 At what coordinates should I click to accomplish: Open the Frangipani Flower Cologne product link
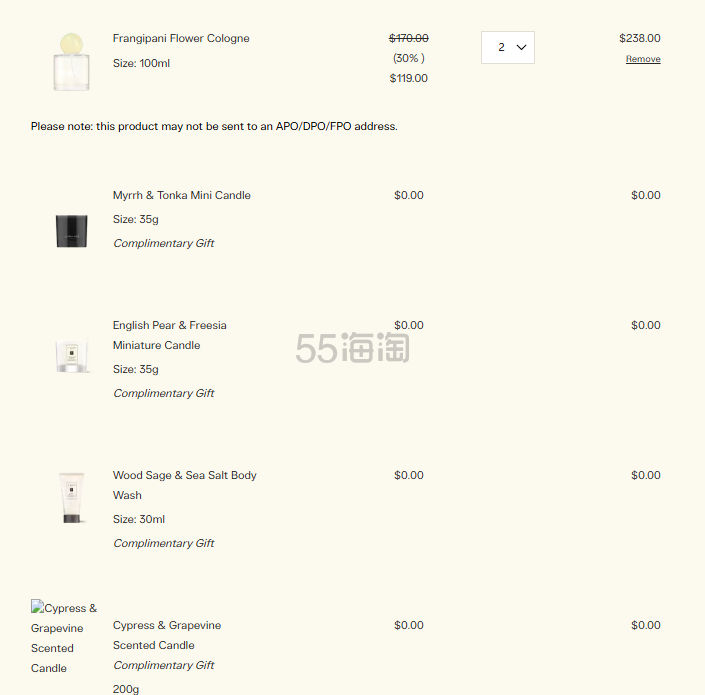(x=181, y=38)
